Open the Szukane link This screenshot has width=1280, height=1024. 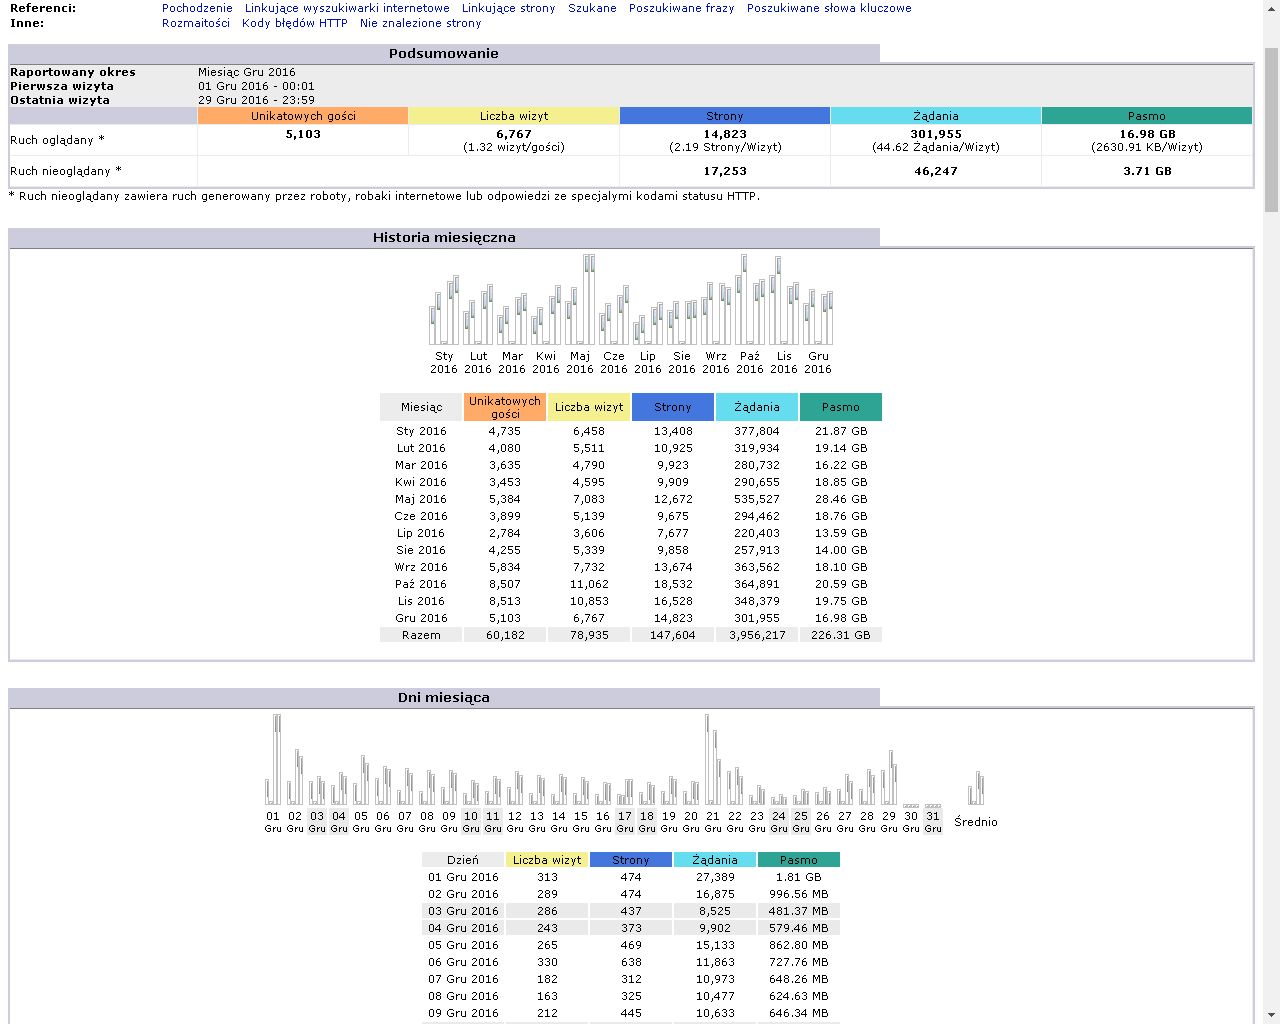click(592, 8)
